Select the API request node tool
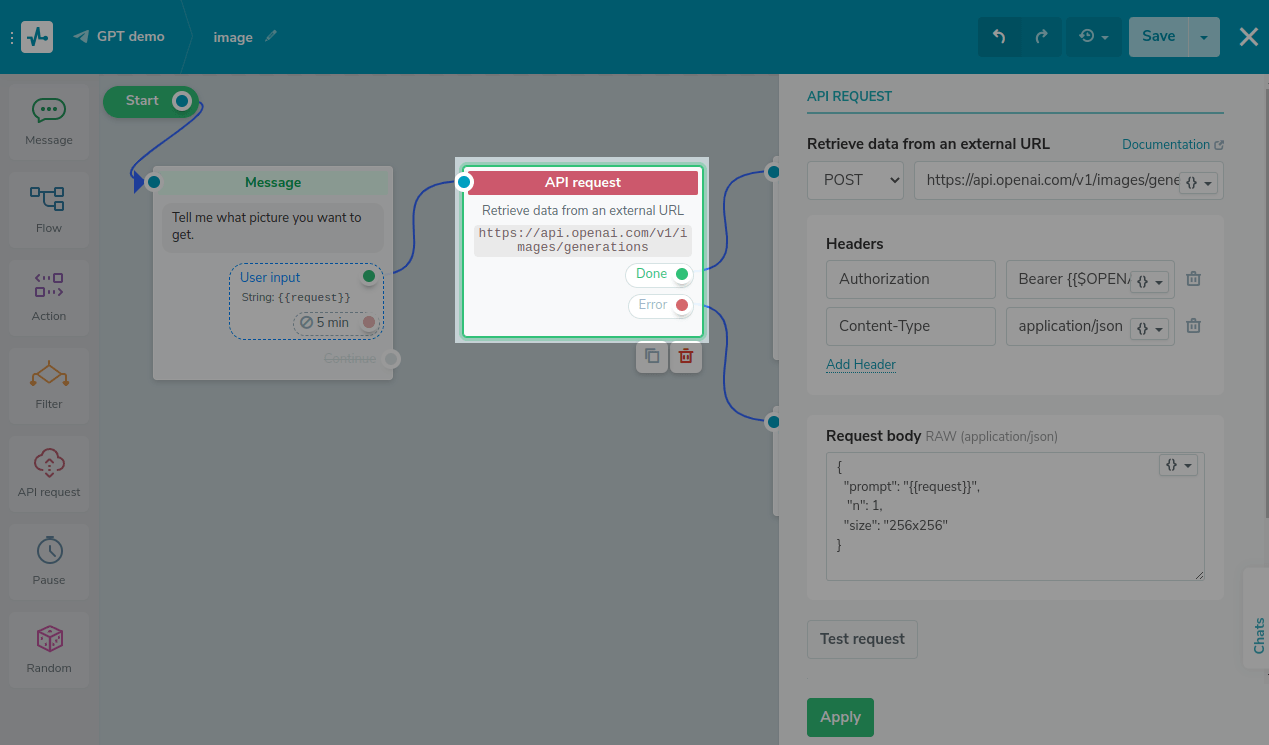 coord(48,472)
